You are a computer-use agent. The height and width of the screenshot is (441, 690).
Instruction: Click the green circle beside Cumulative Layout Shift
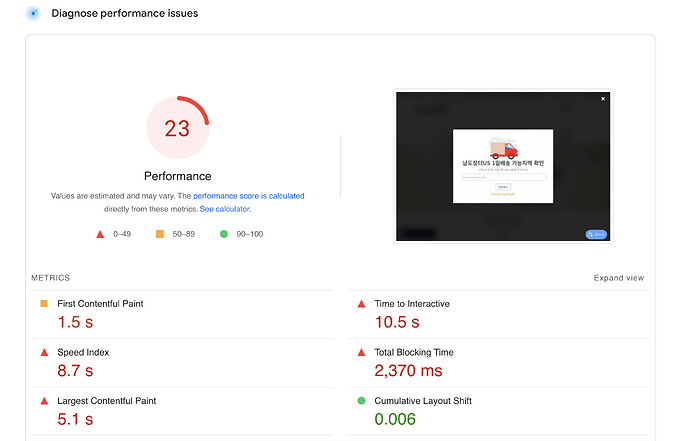point(361,401)
